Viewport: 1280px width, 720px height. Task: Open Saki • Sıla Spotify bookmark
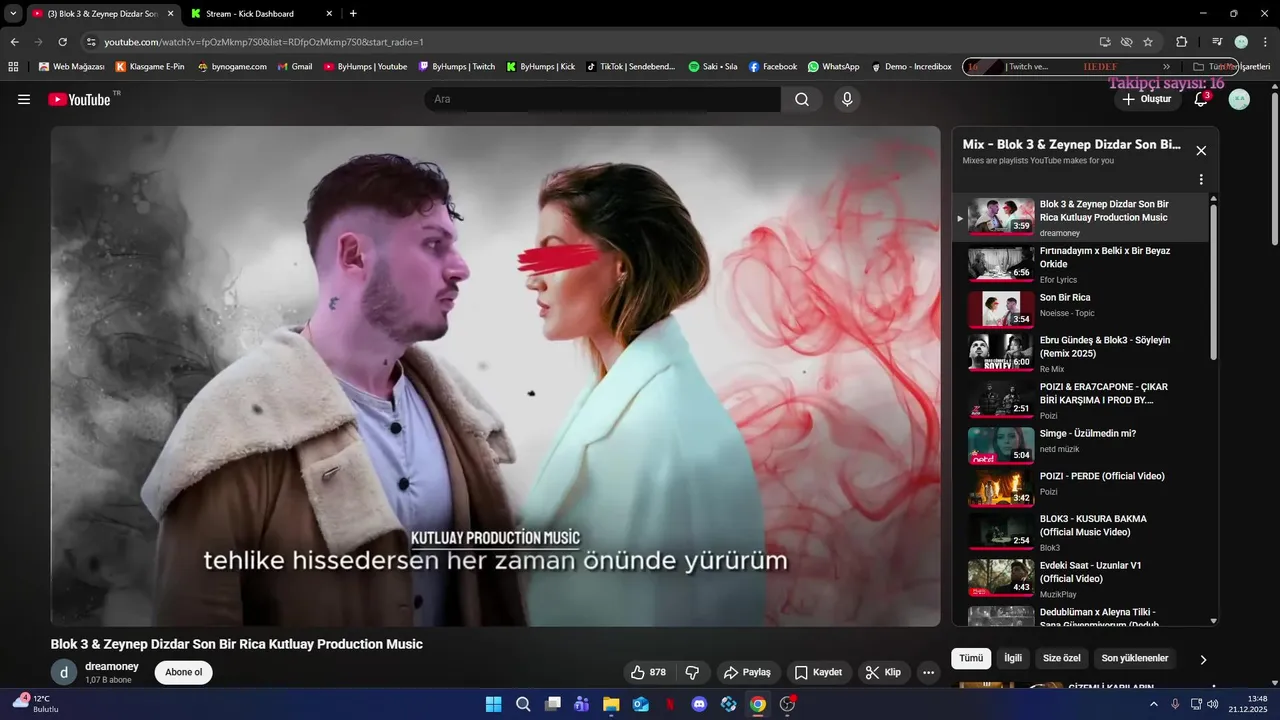pos(713,67)
